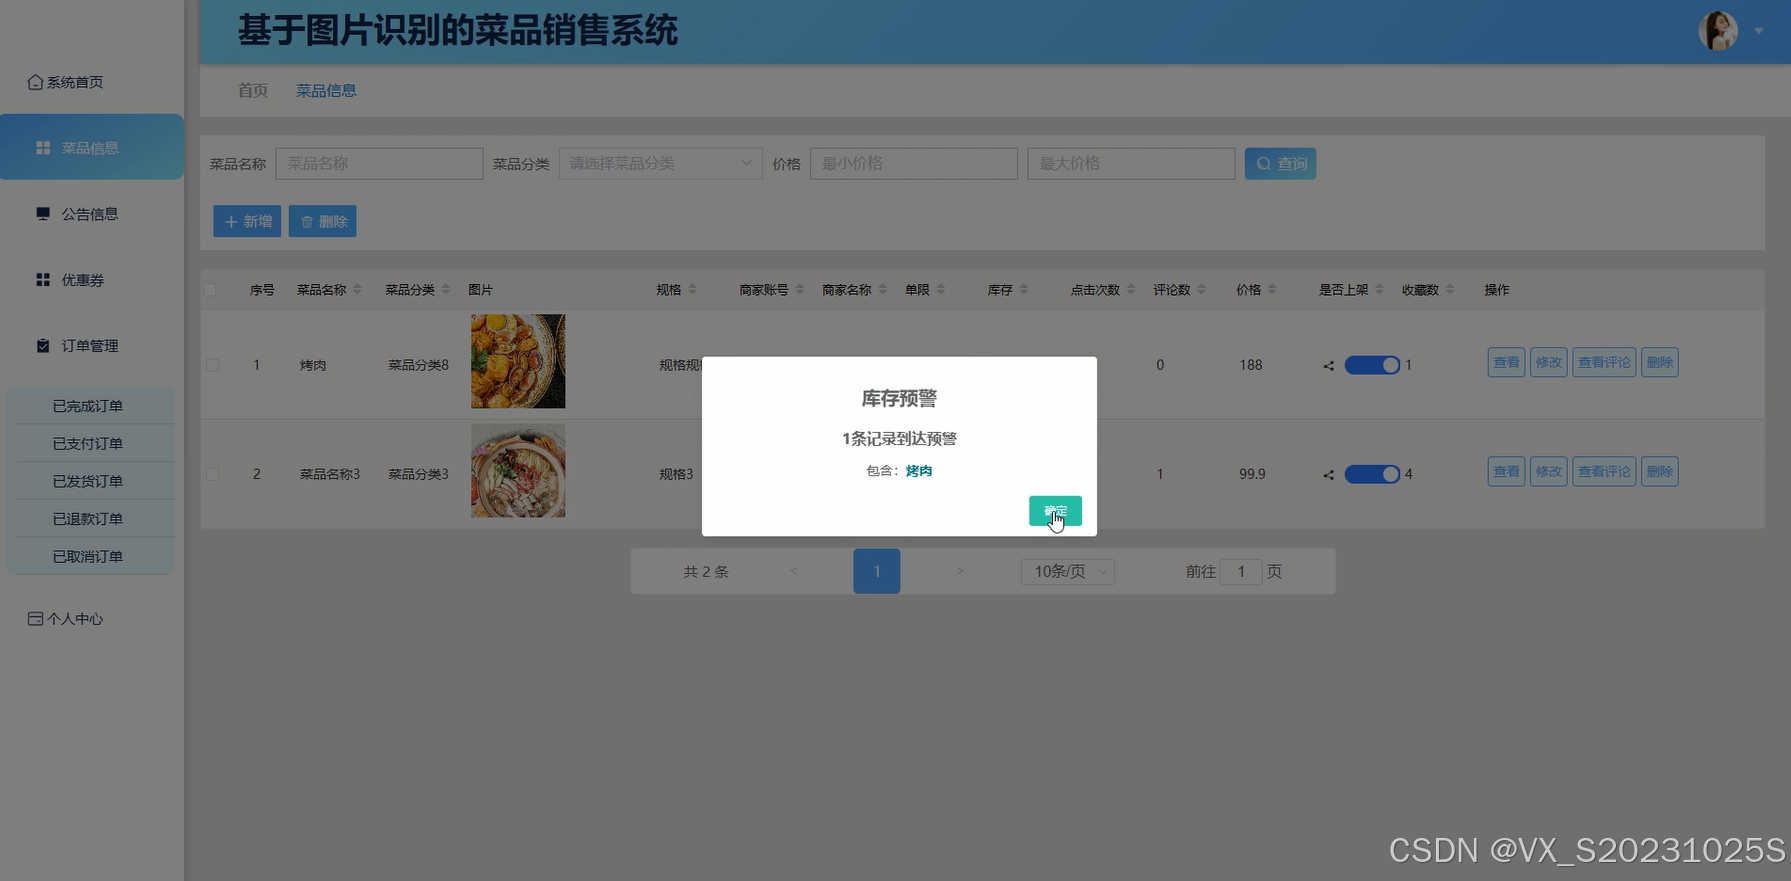Click the grid icon beside 菜品信息
Viewport: 1791px width, 881px height.
[43, 148]
